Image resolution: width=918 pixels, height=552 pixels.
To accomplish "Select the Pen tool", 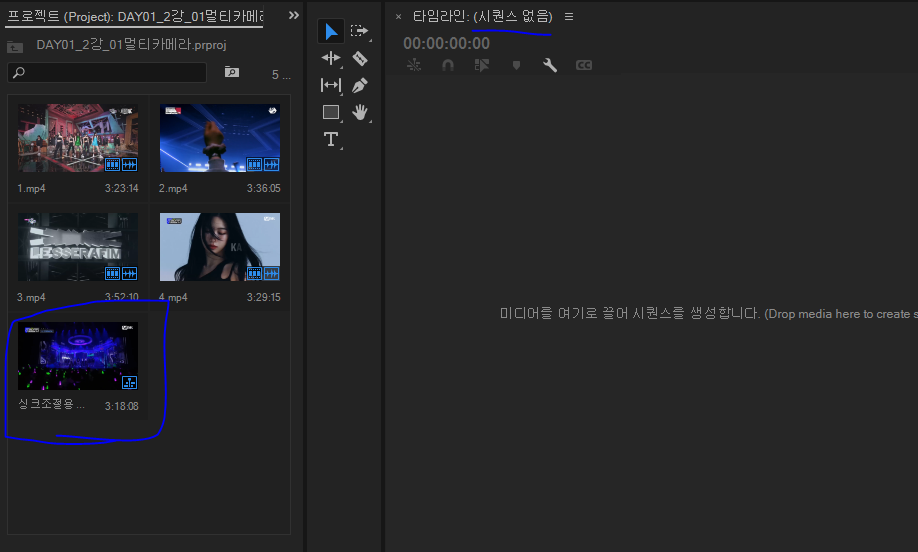I will (359, 85).
